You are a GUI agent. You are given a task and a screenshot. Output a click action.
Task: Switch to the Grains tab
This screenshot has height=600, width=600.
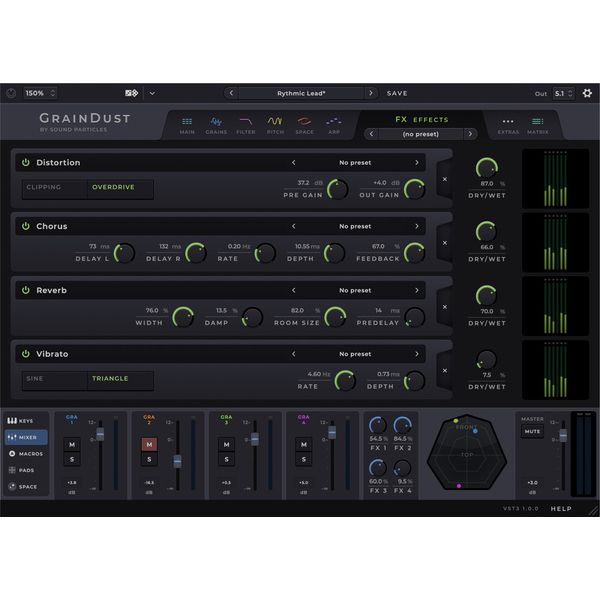pos(216,126)
